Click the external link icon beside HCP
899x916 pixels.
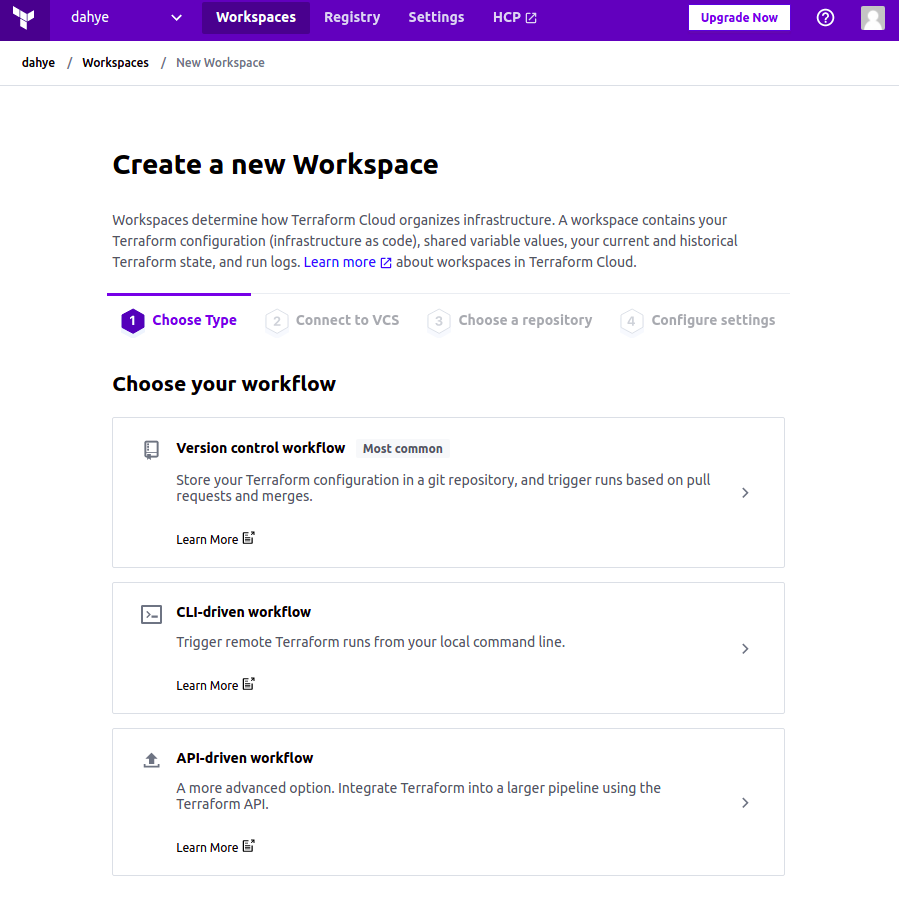(531, 18)
